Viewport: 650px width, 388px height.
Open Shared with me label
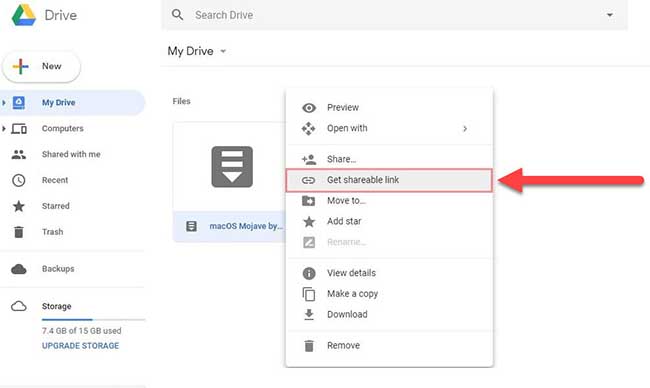tap(71, 154)
